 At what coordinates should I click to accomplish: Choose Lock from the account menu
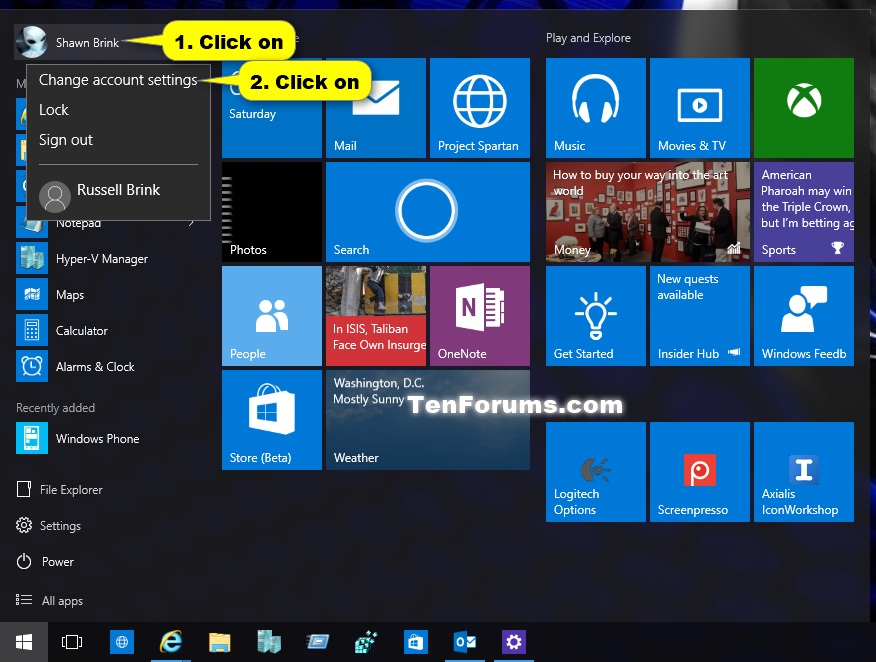pos(54,110)
